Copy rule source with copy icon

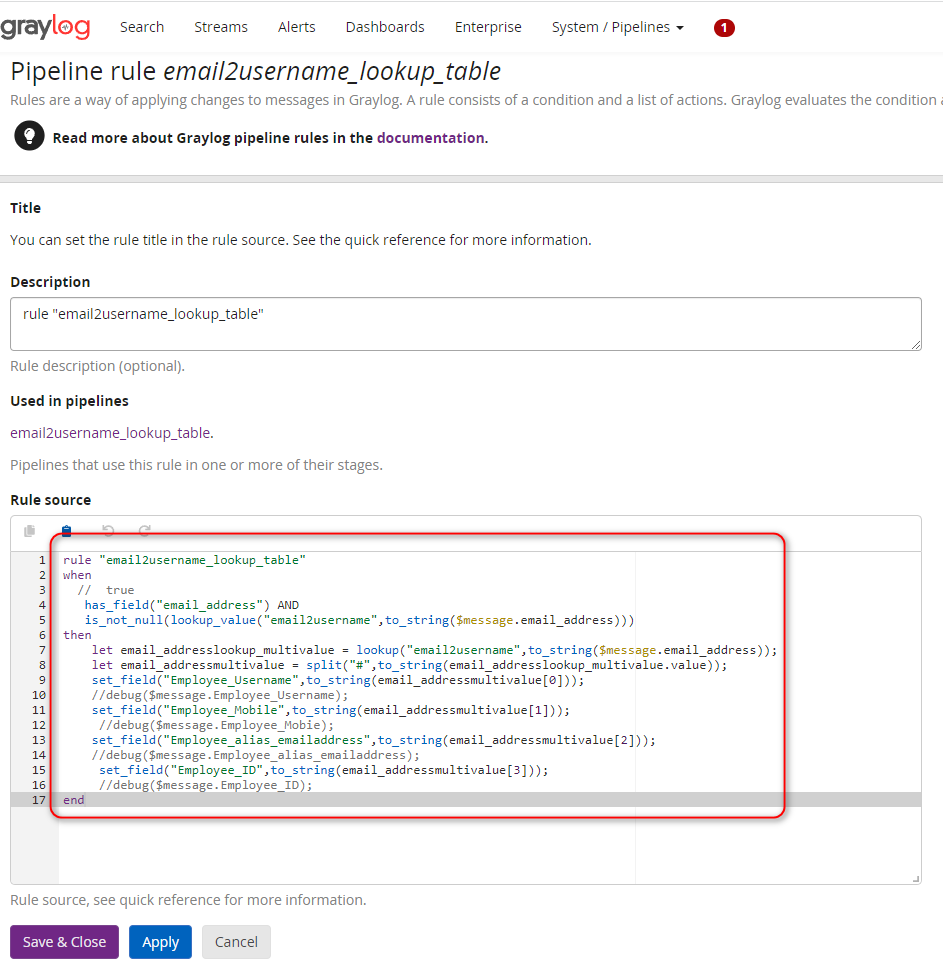click(29, 531)
